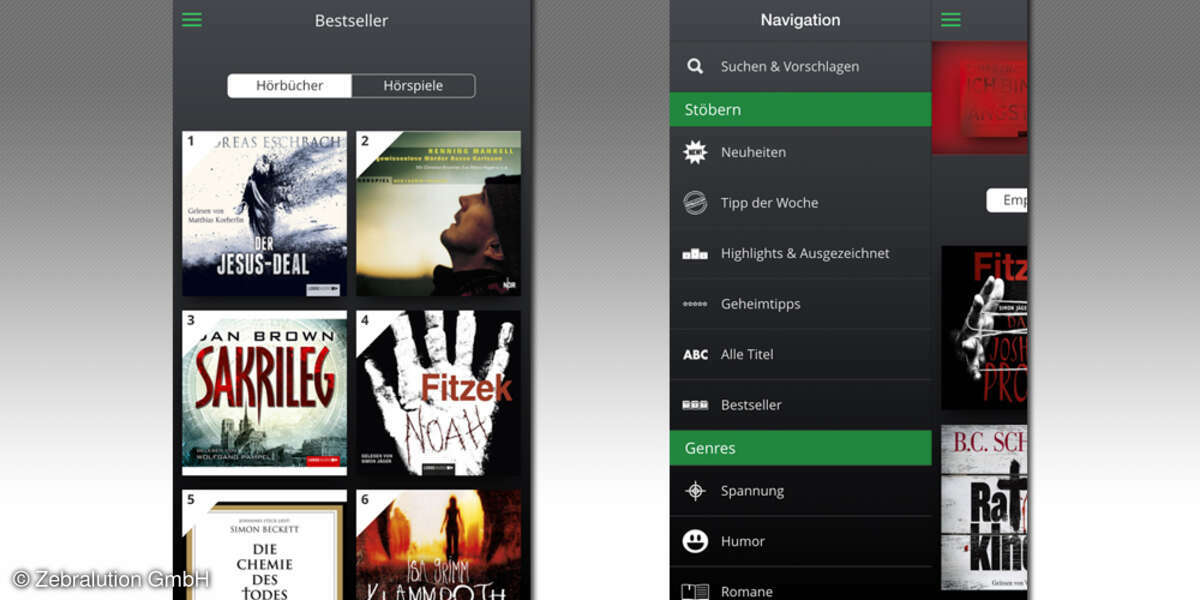This screenshot has height=600, width=1200.
Task: Switch to the Hörspiele segment
Action: (x=413, y=86)
